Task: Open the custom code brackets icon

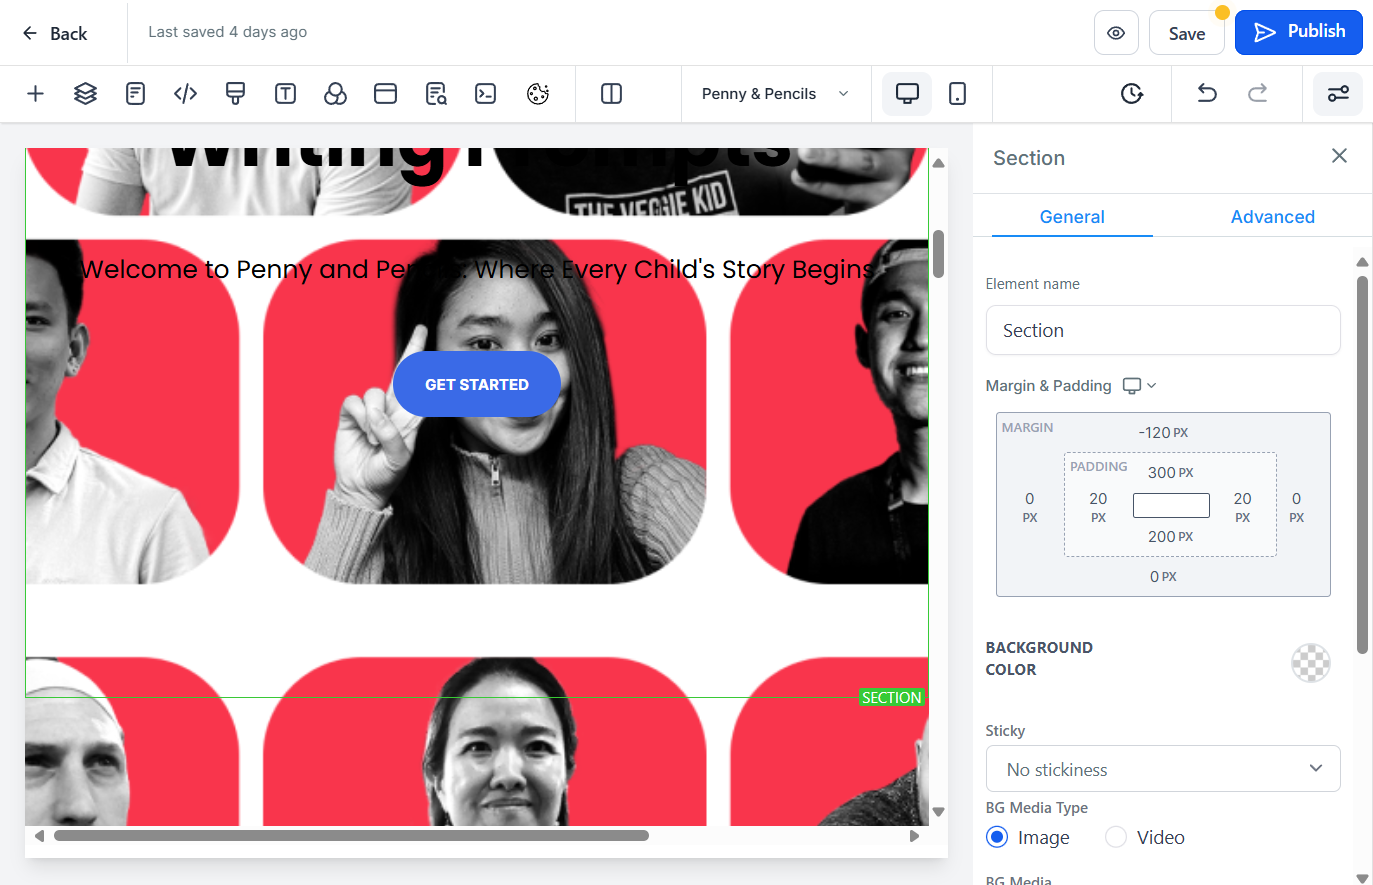Action: [185, 94]
